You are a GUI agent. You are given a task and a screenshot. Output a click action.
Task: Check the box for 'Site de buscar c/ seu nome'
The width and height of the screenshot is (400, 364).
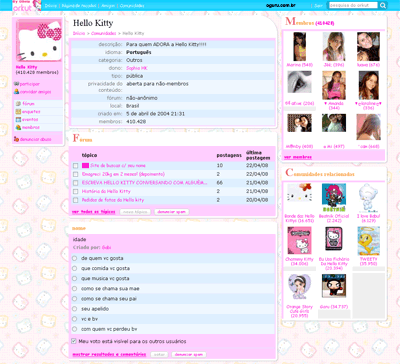pos(76,166)
